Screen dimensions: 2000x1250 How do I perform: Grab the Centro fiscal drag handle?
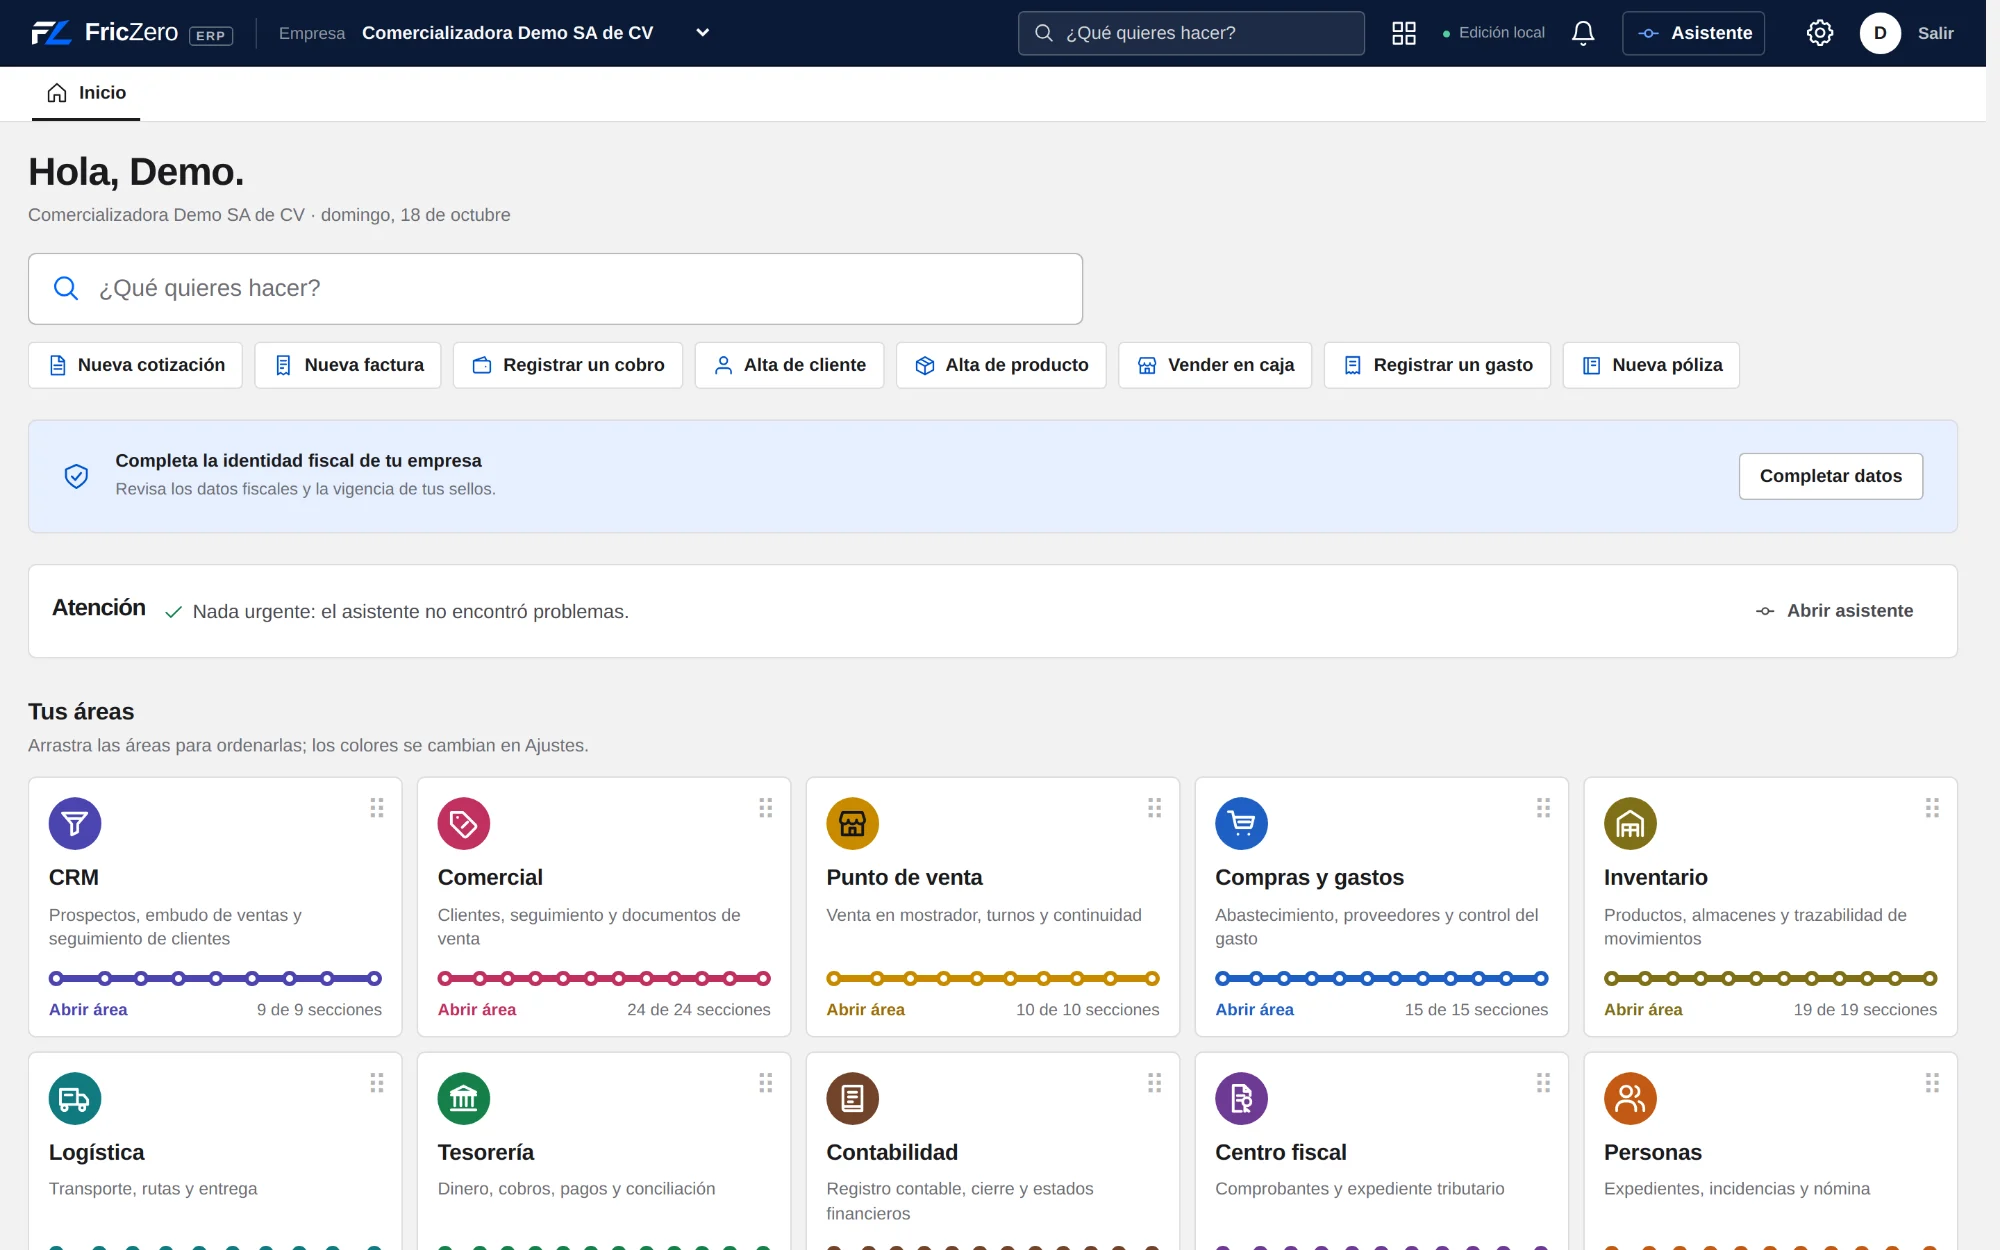coord(1544,1083)
